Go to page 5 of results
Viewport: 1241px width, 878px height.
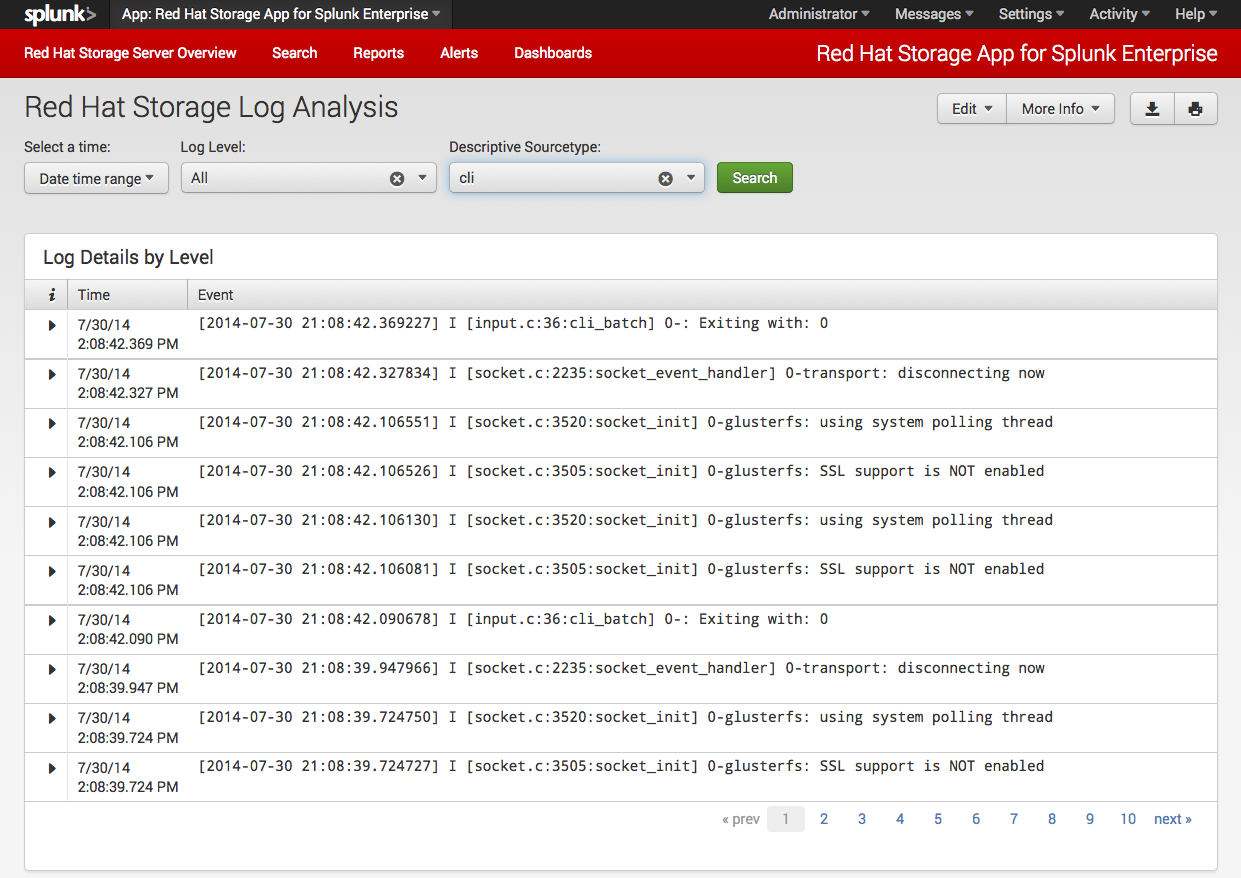938,819
